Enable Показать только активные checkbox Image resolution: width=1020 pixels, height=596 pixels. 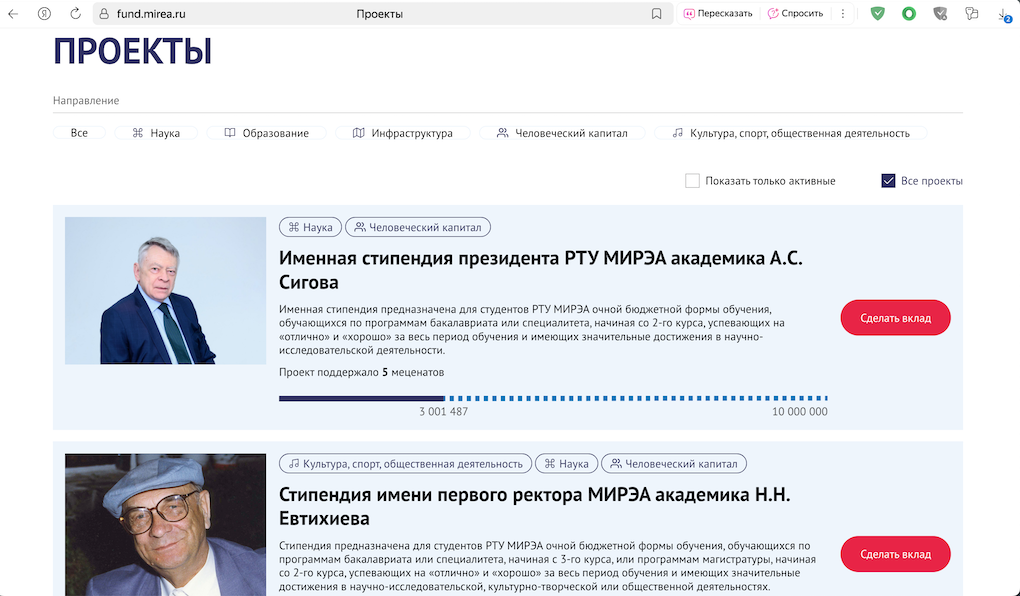pyautogui.click(x=692, y=181)
